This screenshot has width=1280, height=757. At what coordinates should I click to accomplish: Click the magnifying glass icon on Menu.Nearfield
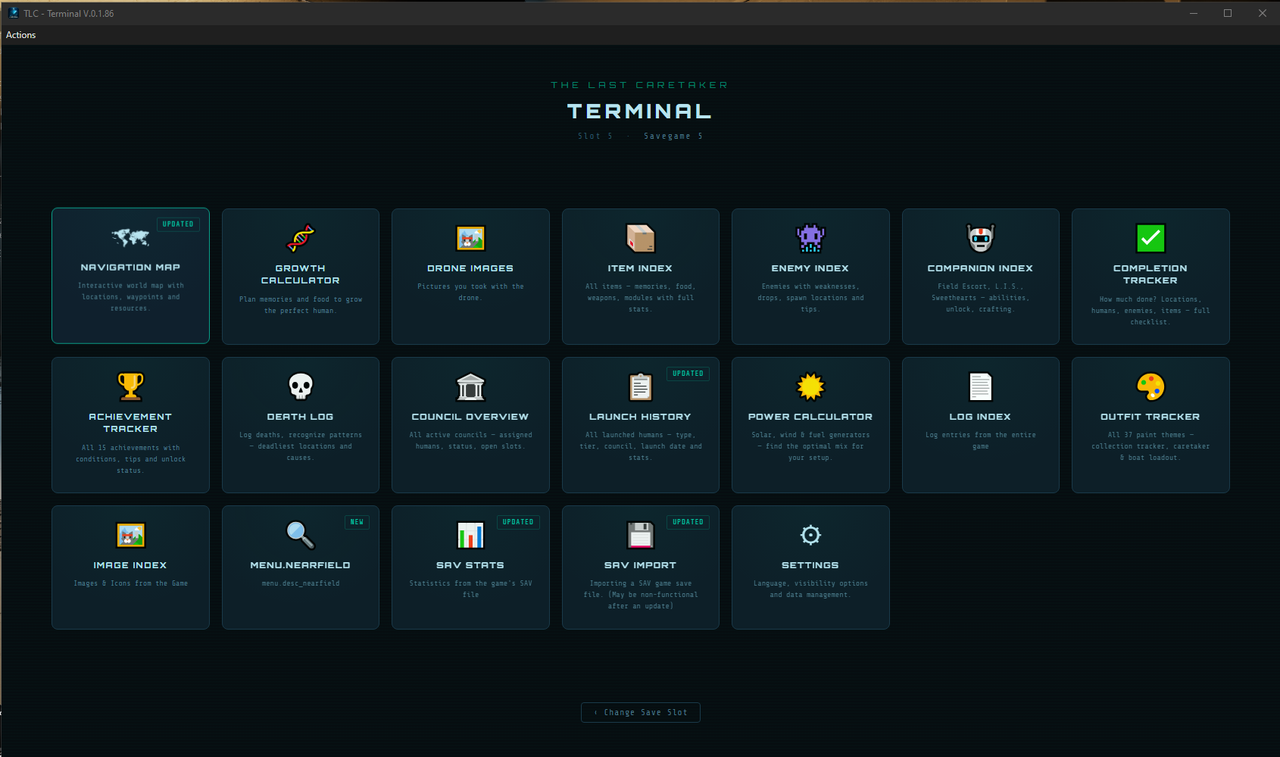[300, 535]
